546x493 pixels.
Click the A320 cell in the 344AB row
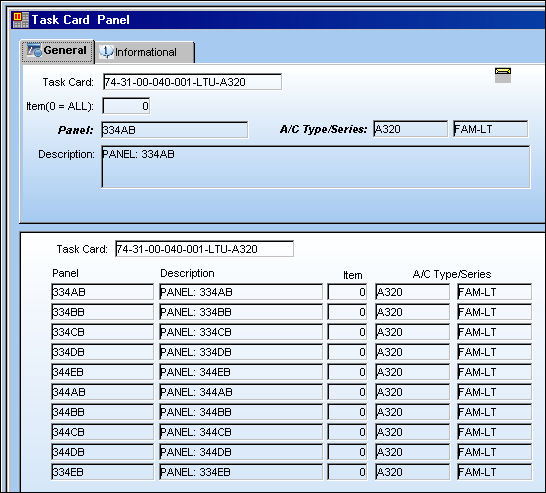[x=412, y=392]
